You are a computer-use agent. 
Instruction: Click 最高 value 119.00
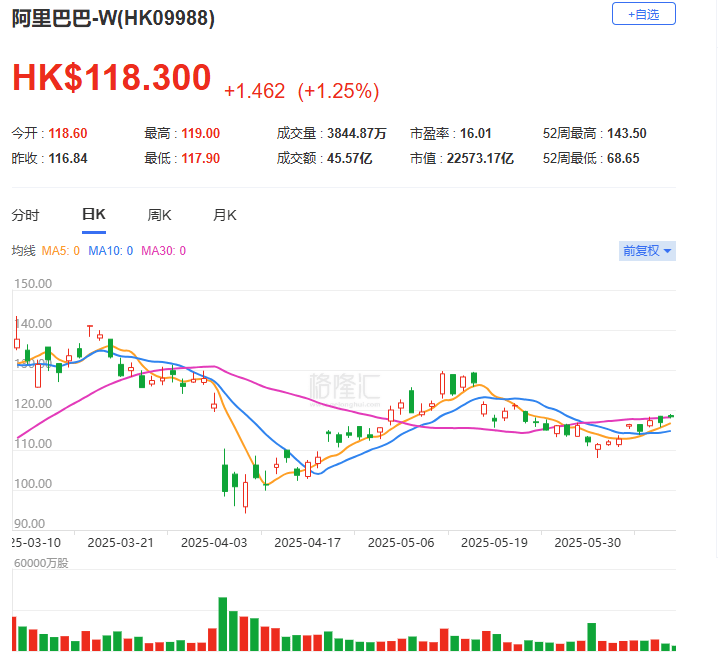(x=201, y=133)
